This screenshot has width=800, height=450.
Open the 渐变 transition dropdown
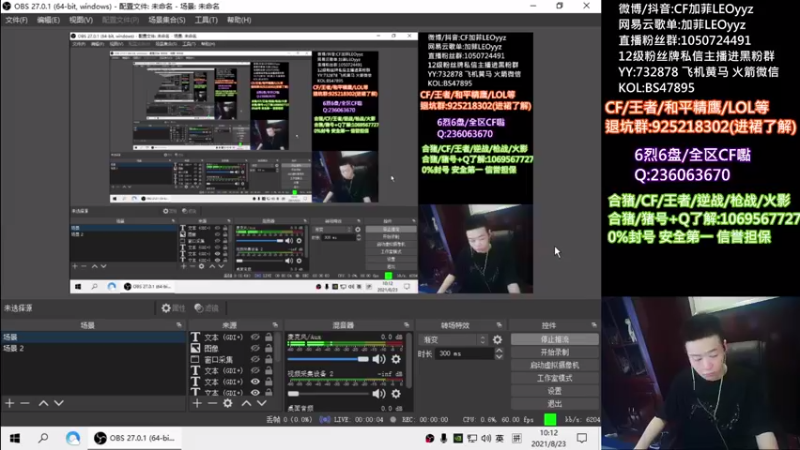click(454, 339)
